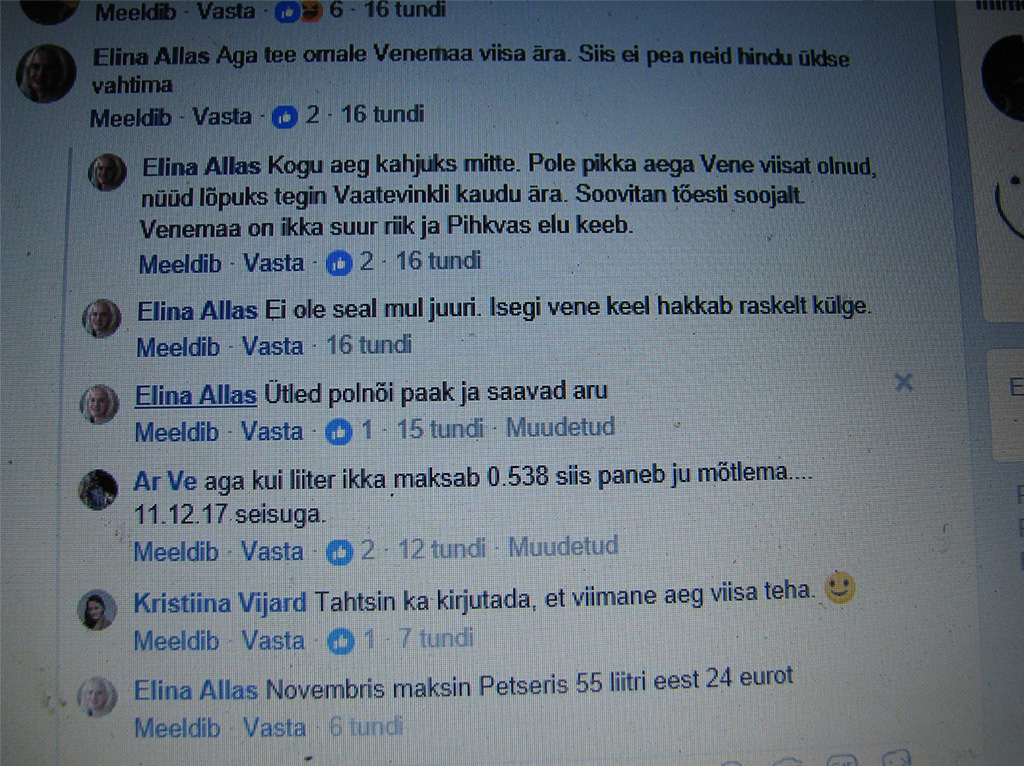Click like icon on Kristiina Vijard's comment

(340, 641)
